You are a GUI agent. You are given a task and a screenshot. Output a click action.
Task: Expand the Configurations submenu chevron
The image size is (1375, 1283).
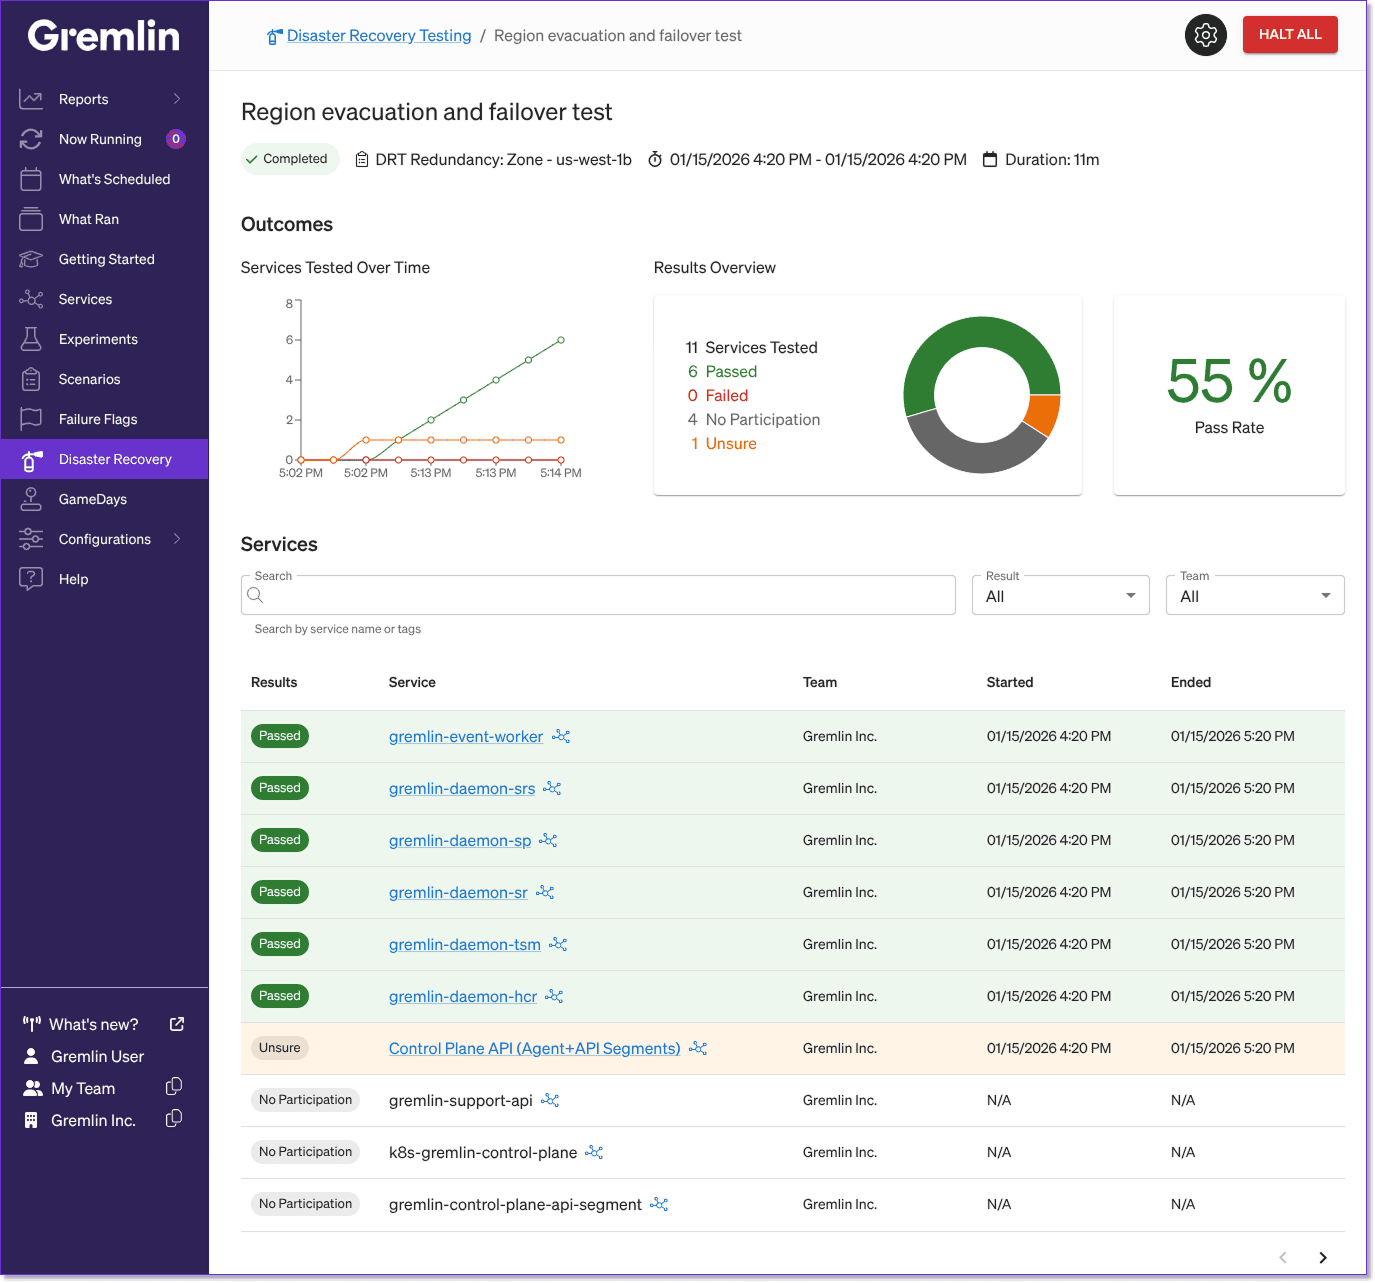pyautogui.click(x=177, y=539)
